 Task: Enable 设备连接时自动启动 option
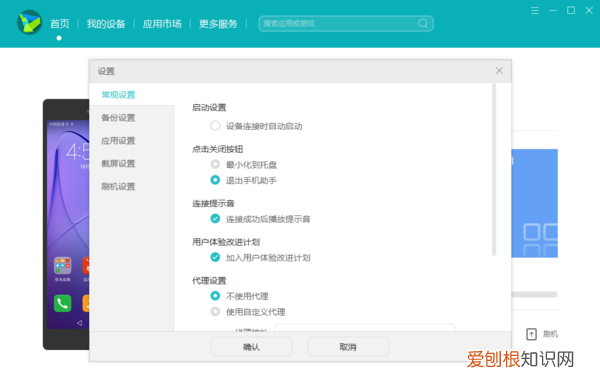215,125
